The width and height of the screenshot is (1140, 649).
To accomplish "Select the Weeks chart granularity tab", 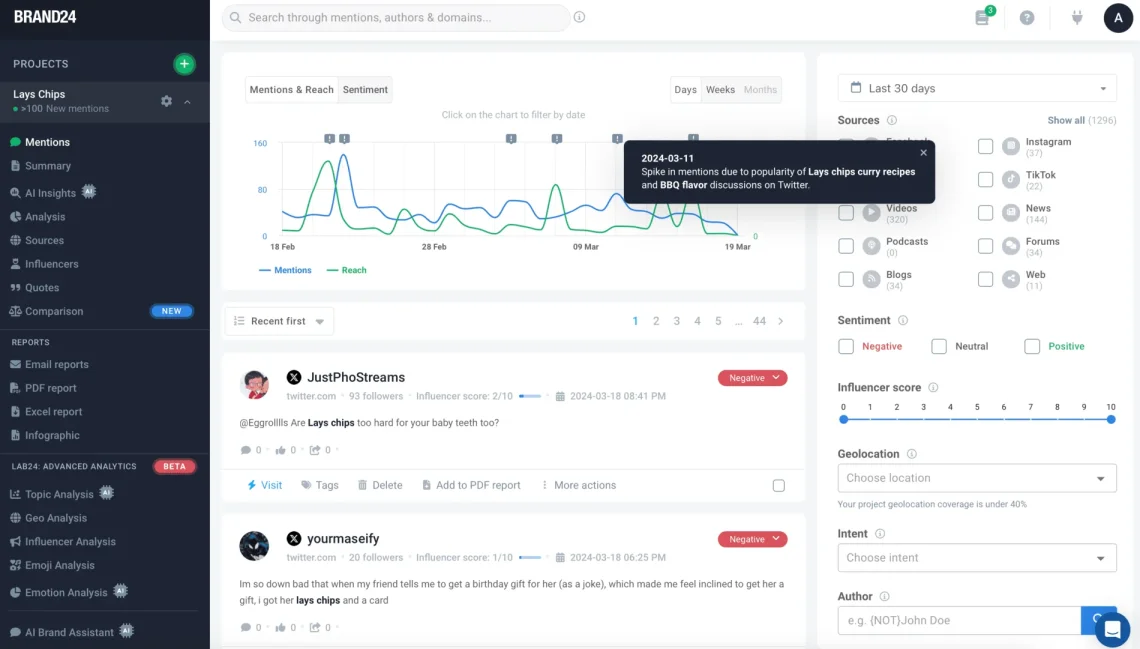I will tap(720, 90).
